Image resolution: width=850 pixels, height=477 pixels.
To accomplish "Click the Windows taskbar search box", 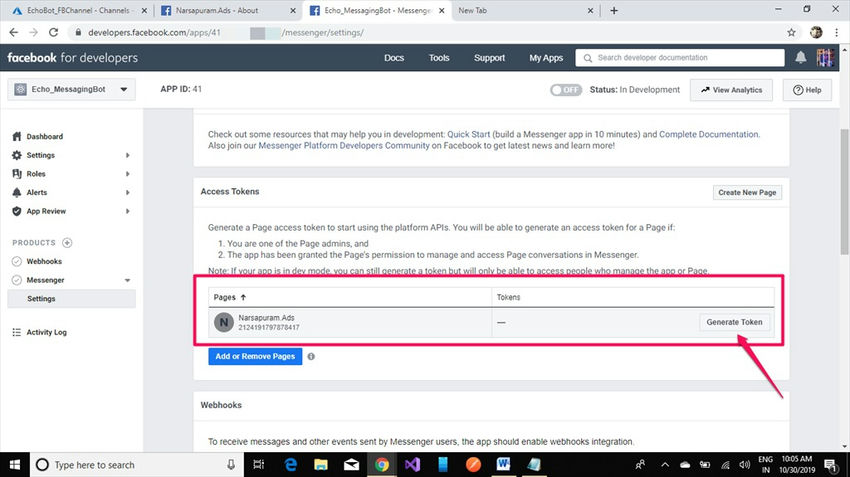I will 137,465.
